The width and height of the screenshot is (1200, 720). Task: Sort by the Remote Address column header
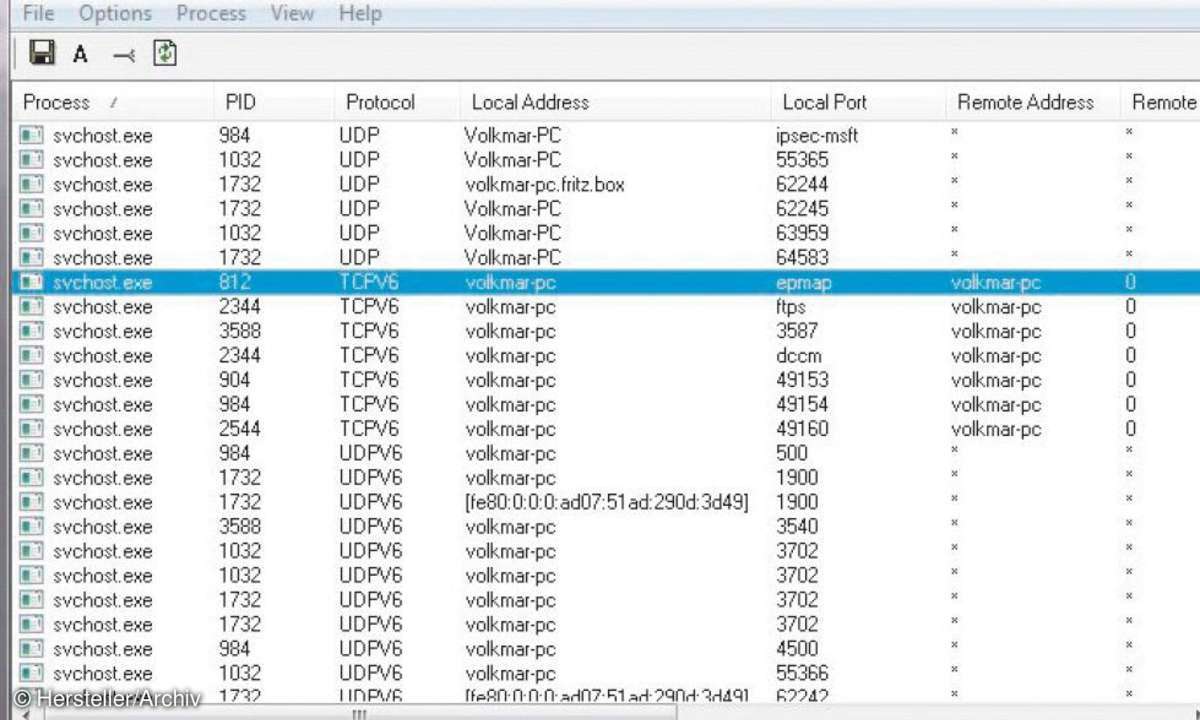click(x=1032, y=102)
